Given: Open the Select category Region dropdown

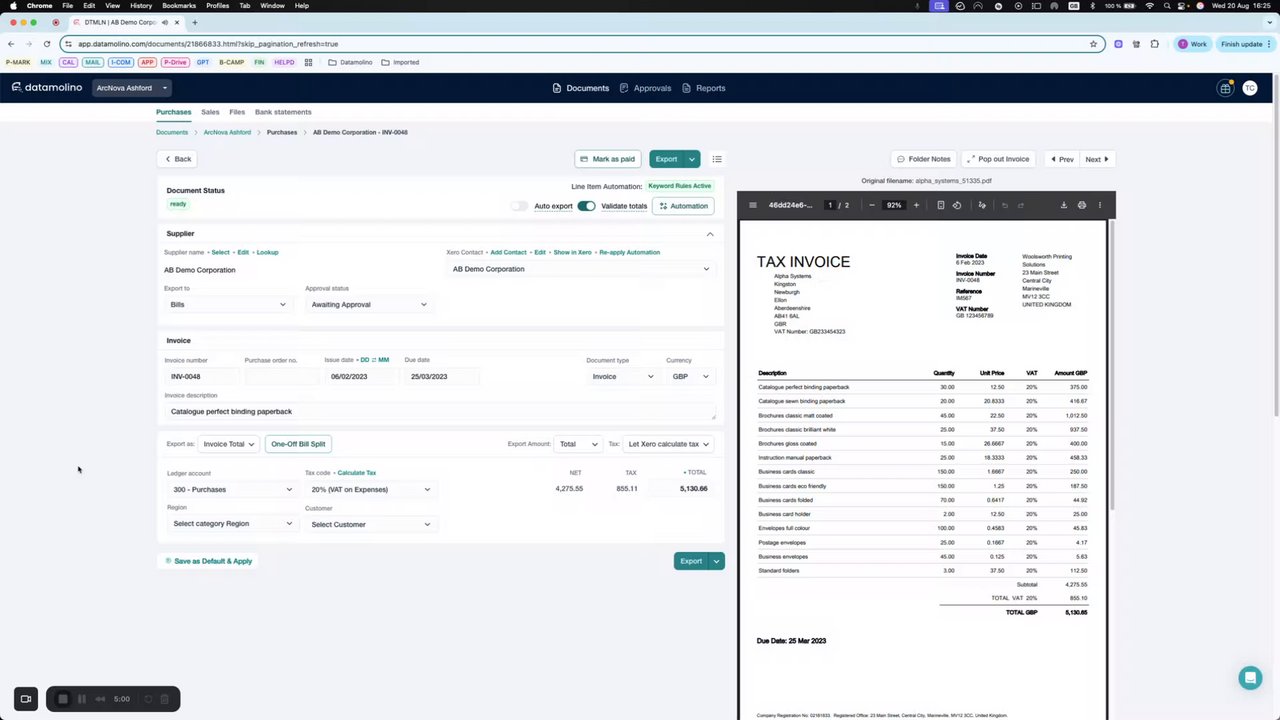Looking at the screenshot, I should pyautogui.click(x=232, y=524).
